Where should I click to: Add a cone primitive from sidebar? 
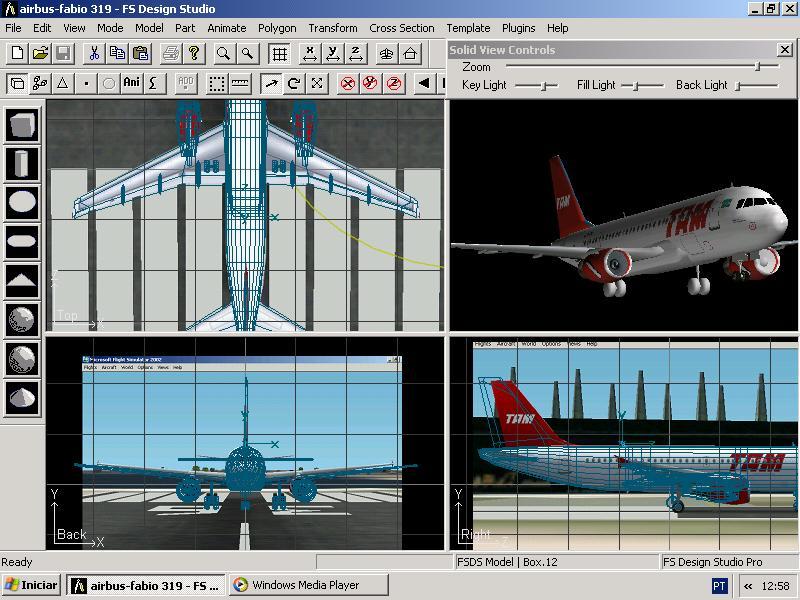coord(22,398)
